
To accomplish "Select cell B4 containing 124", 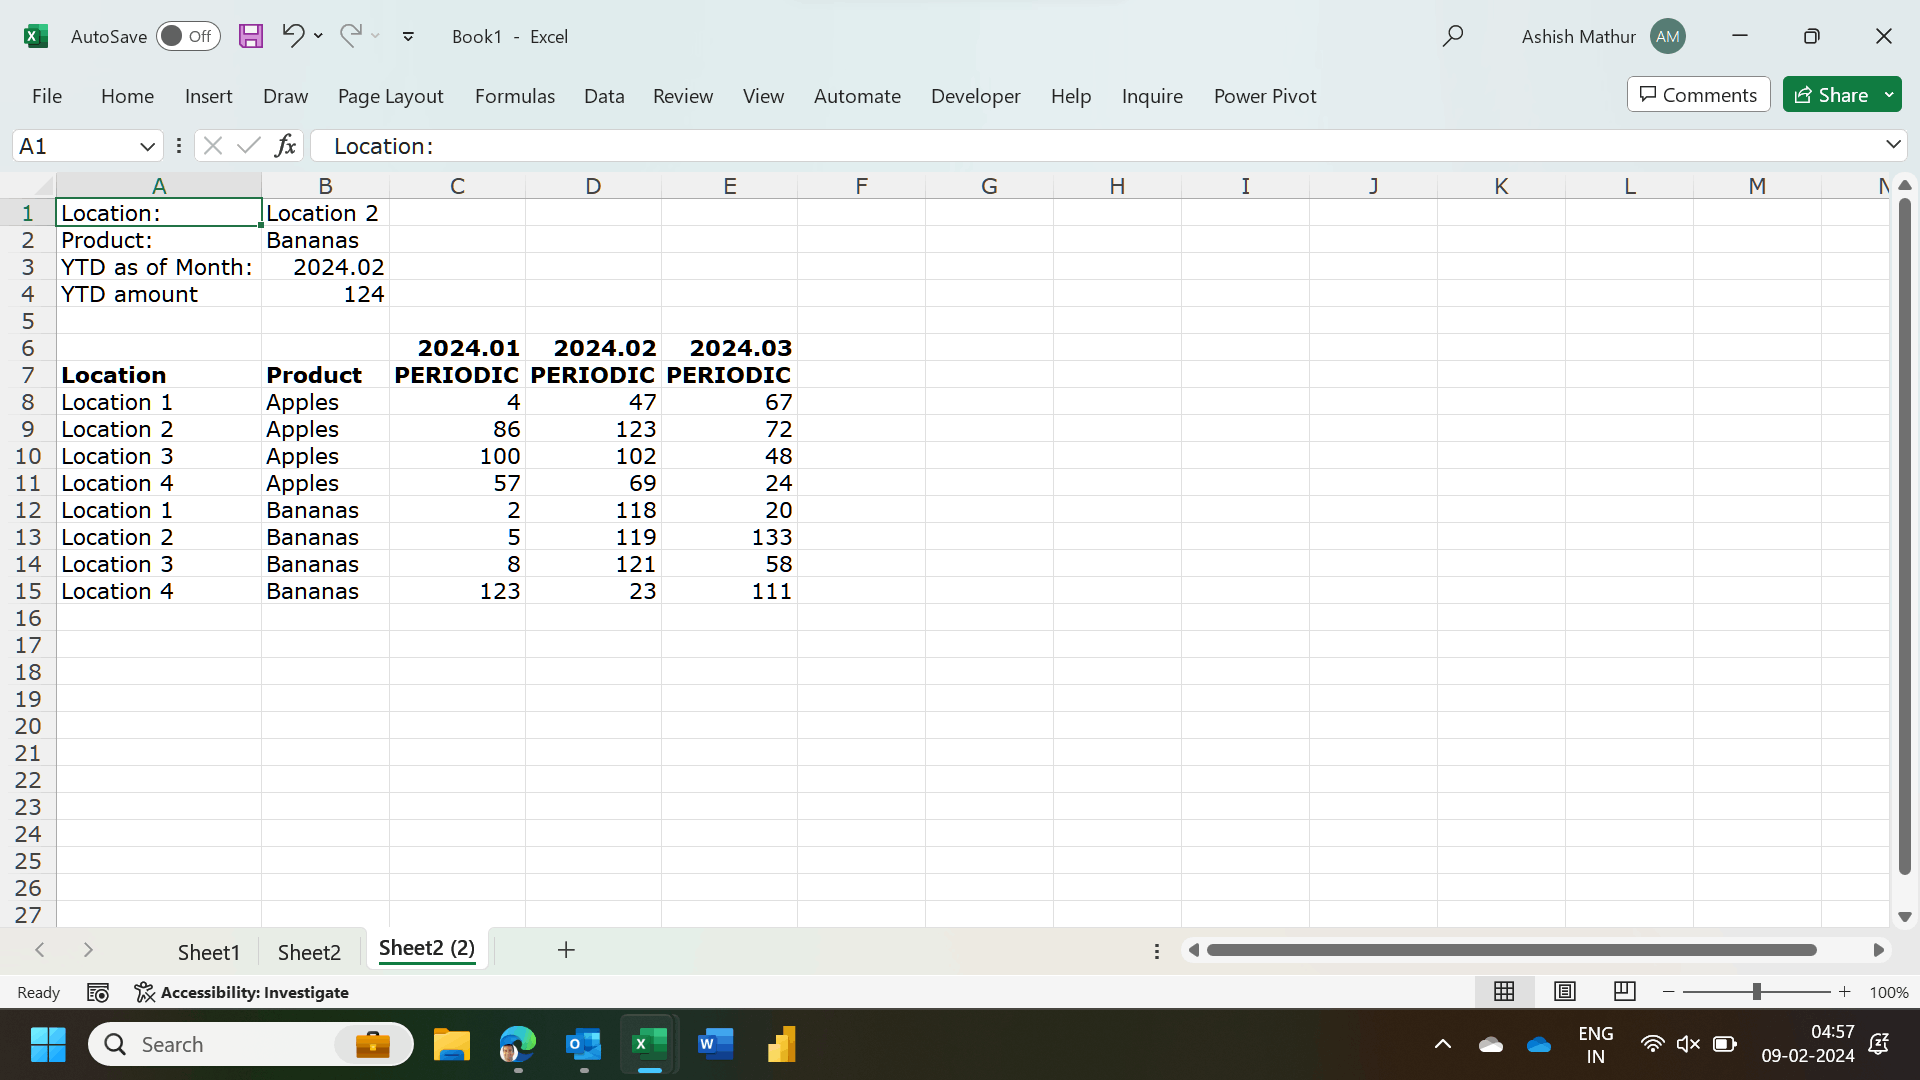I will [x=325, y=294].
